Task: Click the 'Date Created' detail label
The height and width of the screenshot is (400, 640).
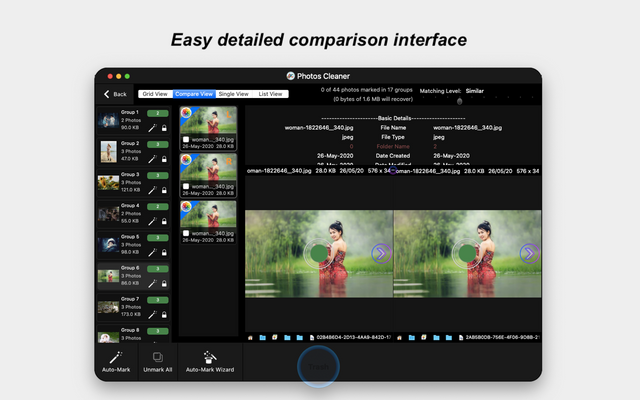Action: pos(393,156)
